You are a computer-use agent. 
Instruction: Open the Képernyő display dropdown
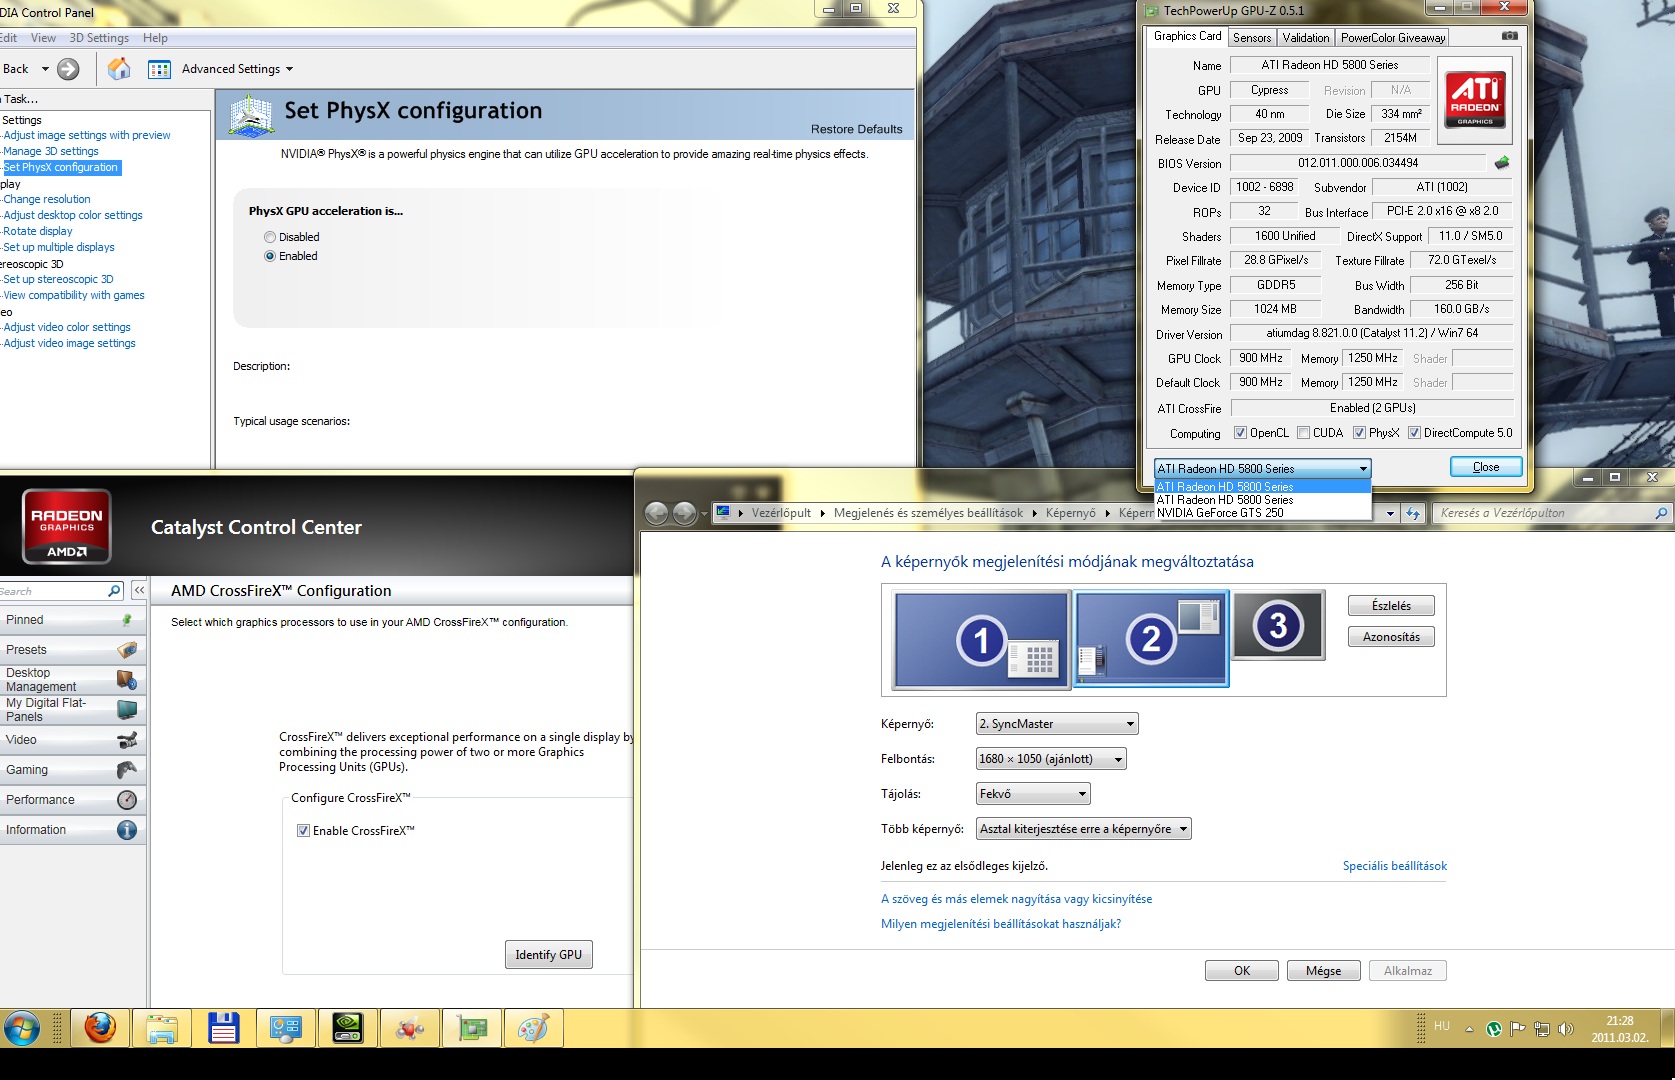pos(1057,724)
